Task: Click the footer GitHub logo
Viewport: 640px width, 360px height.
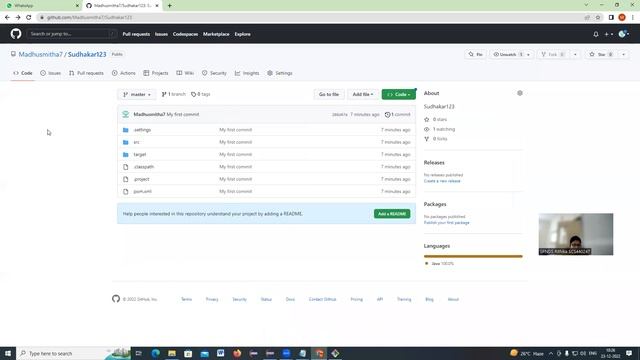Action: [x=116, y=299]
